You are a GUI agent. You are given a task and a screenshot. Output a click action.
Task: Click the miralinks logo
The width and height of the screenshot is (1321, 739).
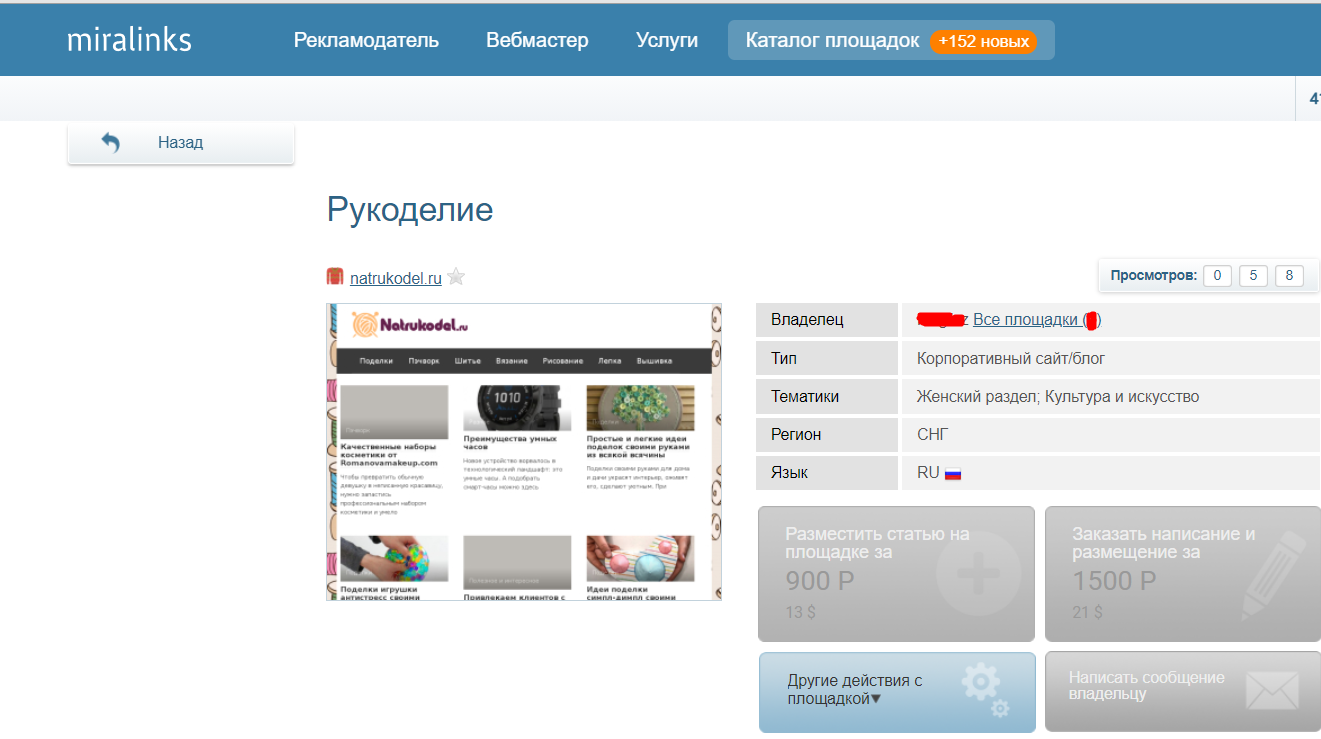coord(129,40)
